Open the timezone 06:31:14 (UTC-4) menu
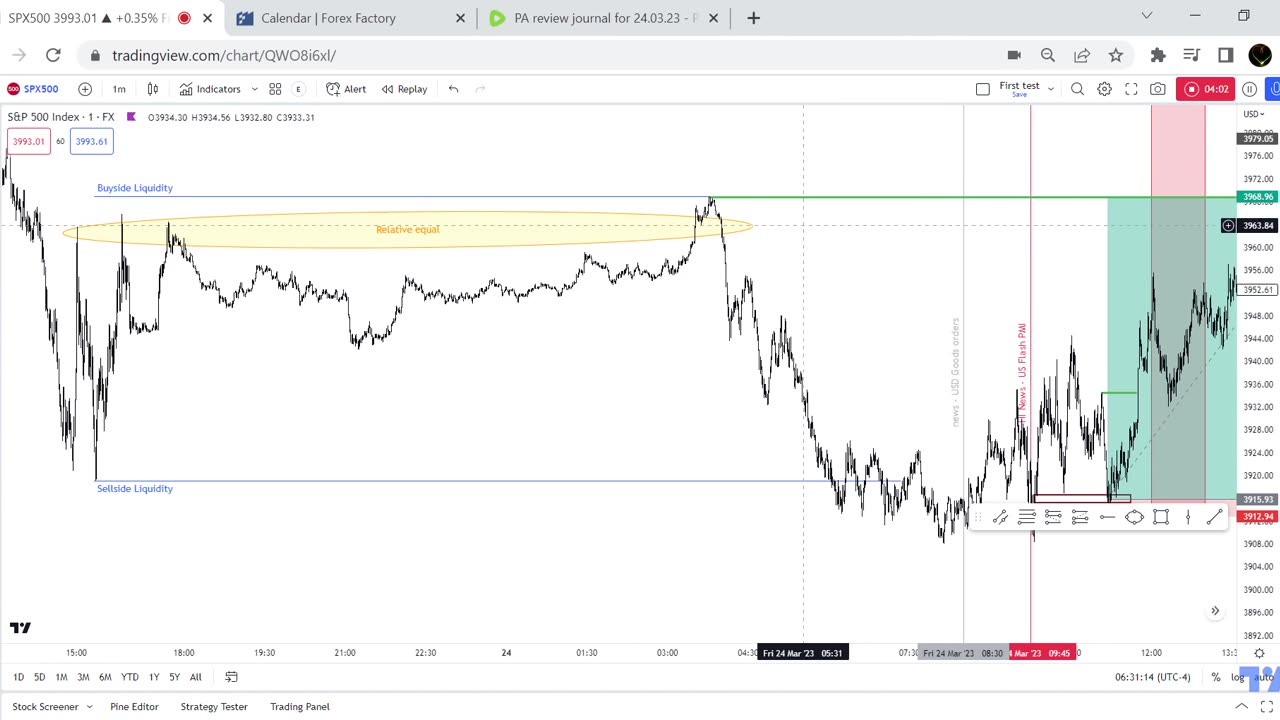This screenshot has width=1280, height=720. tap(1153, 677)
